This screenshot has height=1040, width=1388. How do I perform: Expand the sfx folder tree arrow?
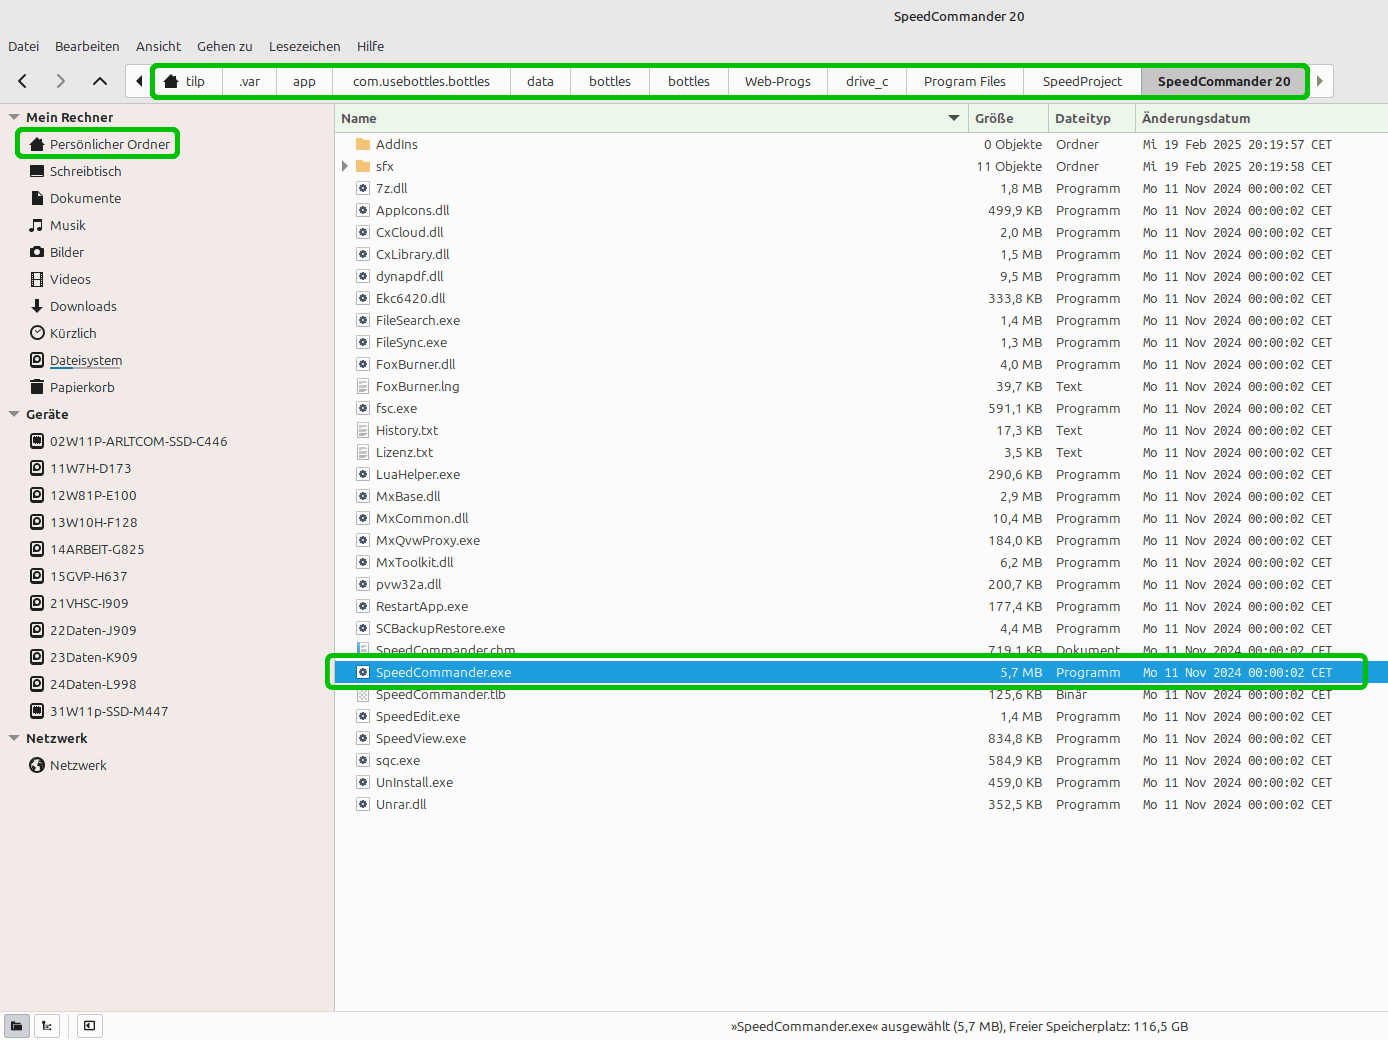345,167
